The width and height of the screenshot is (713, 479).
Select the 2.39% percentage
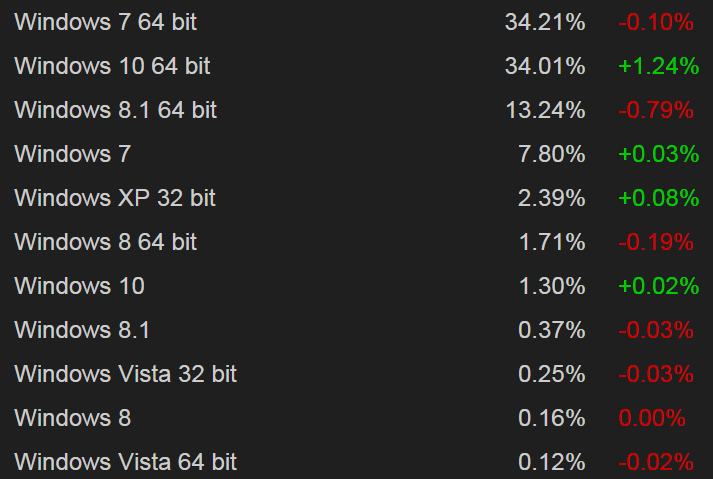pos(551,198)
